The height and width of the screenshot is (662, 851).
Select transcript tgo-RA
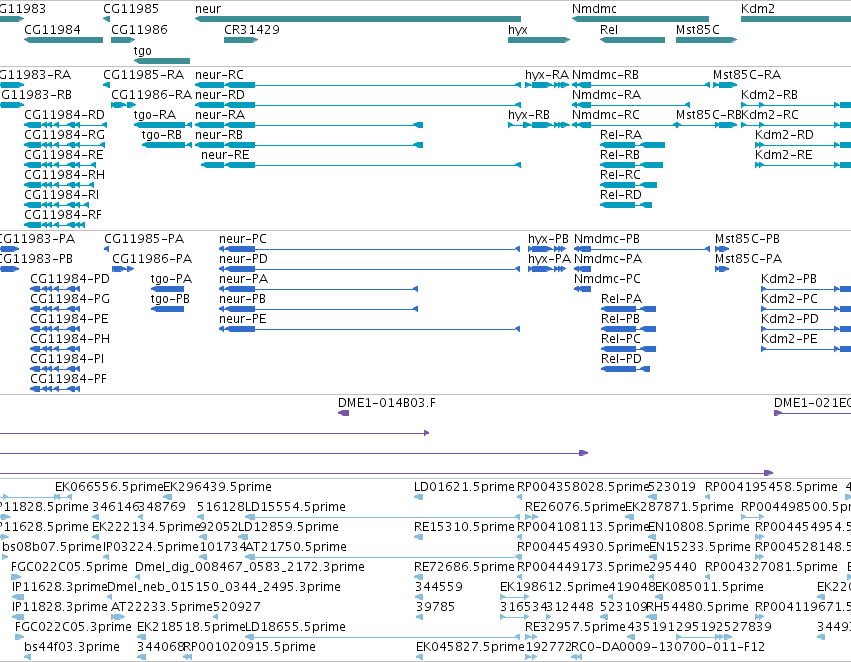pyautogui.click(x=163, y=125)
